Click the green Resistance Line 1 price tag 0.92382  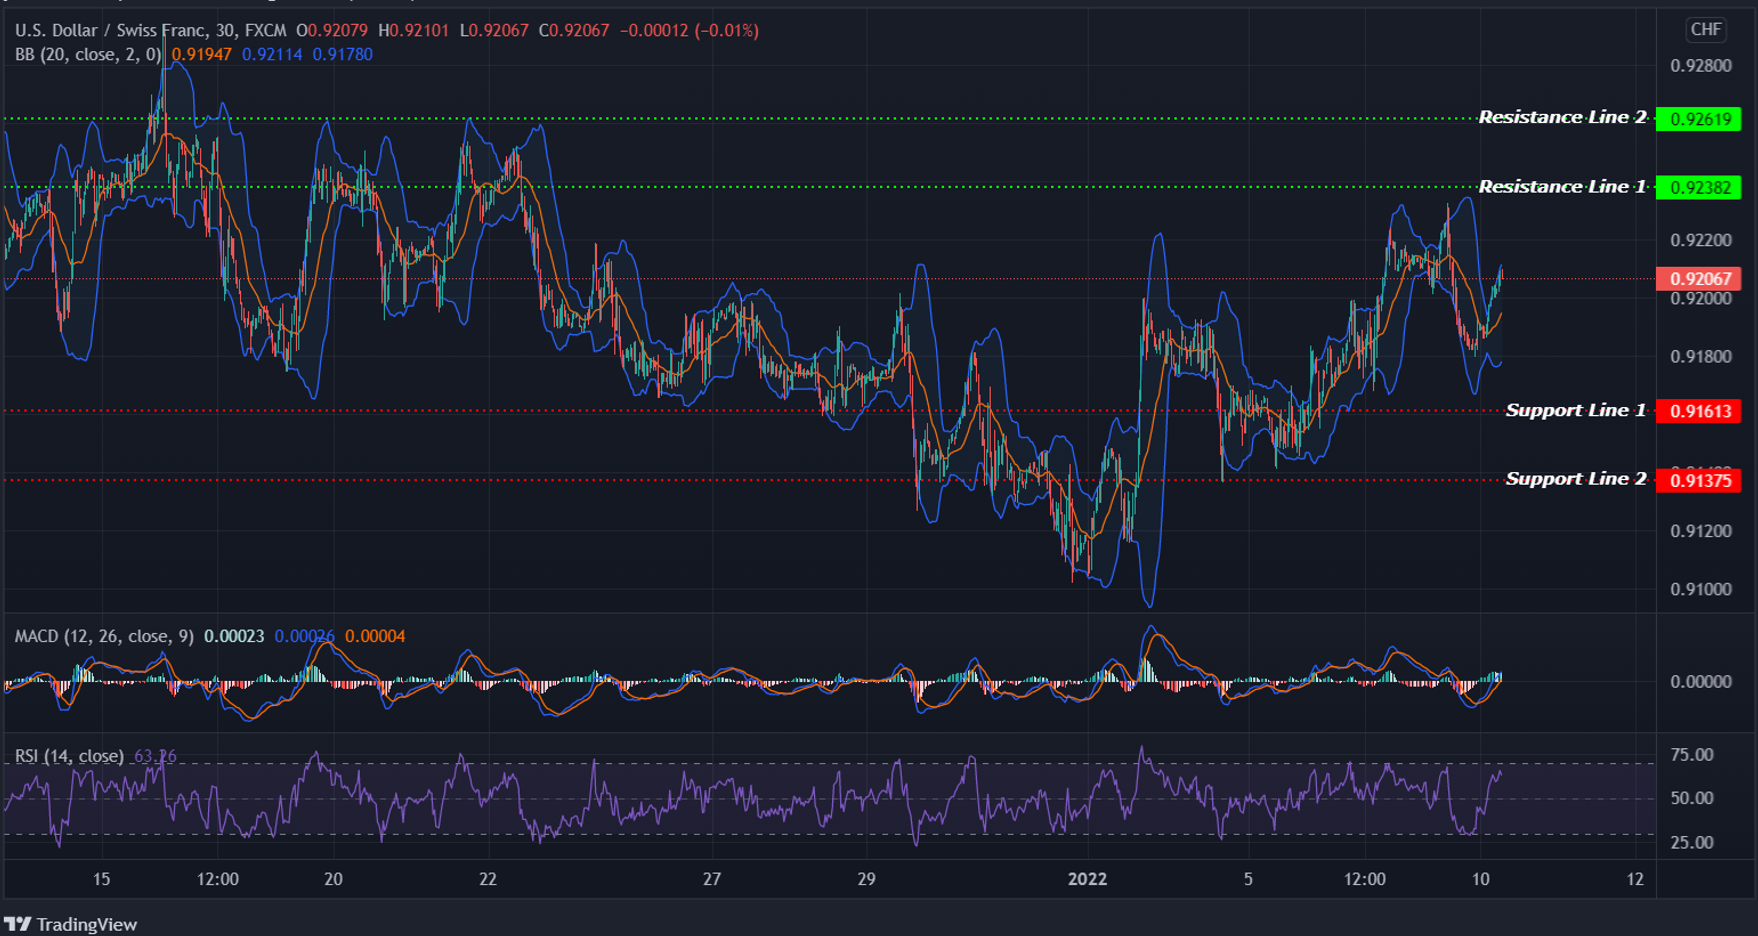1703,187
